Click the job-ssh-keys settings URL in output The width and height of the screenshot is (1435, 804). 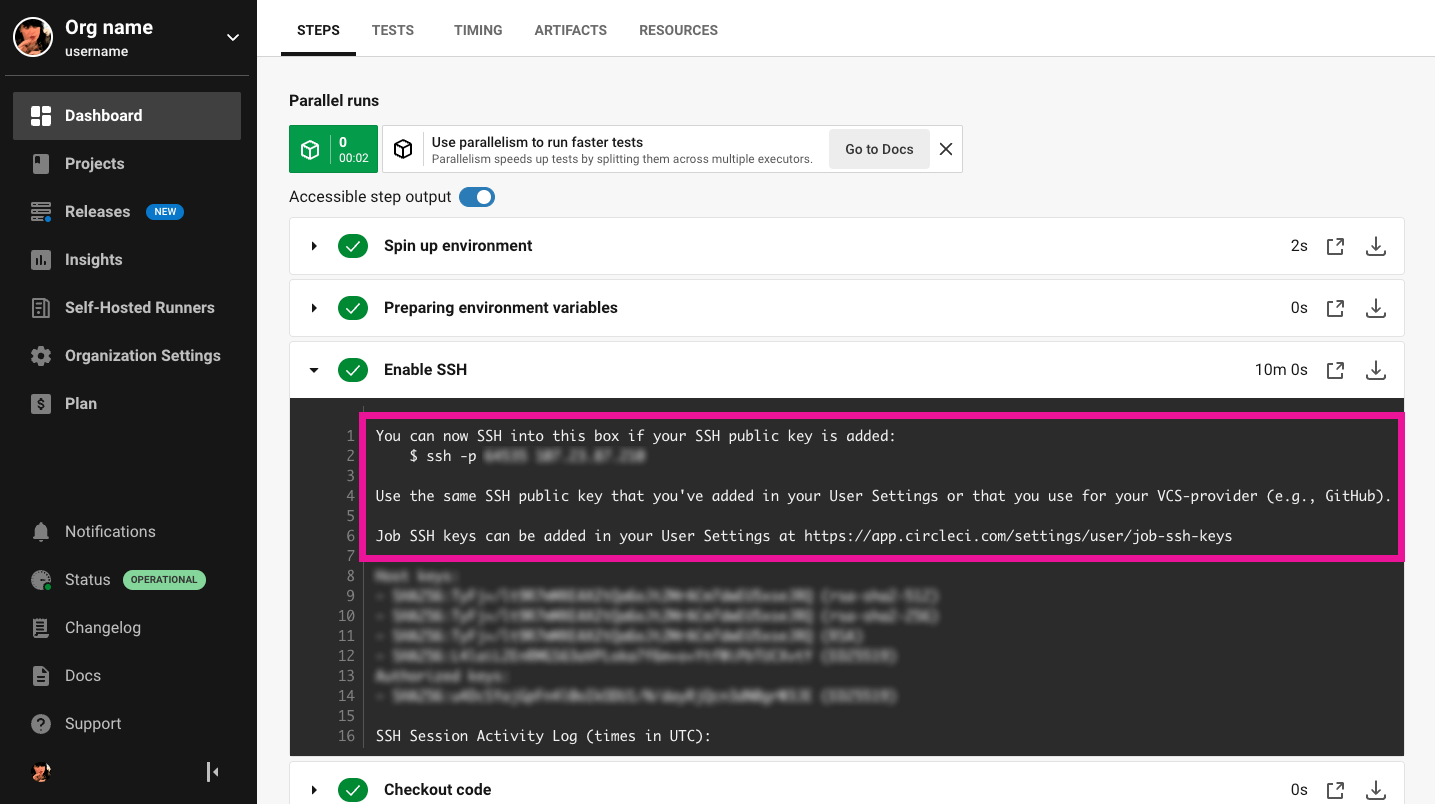(x=1018, y=536)
